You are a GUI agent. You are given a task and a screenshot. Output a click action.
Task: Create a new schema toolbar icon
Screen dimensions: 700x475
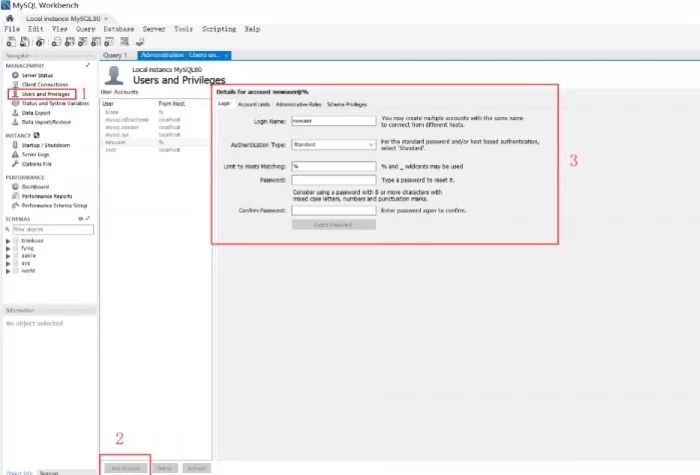click(x=56, y=42)
